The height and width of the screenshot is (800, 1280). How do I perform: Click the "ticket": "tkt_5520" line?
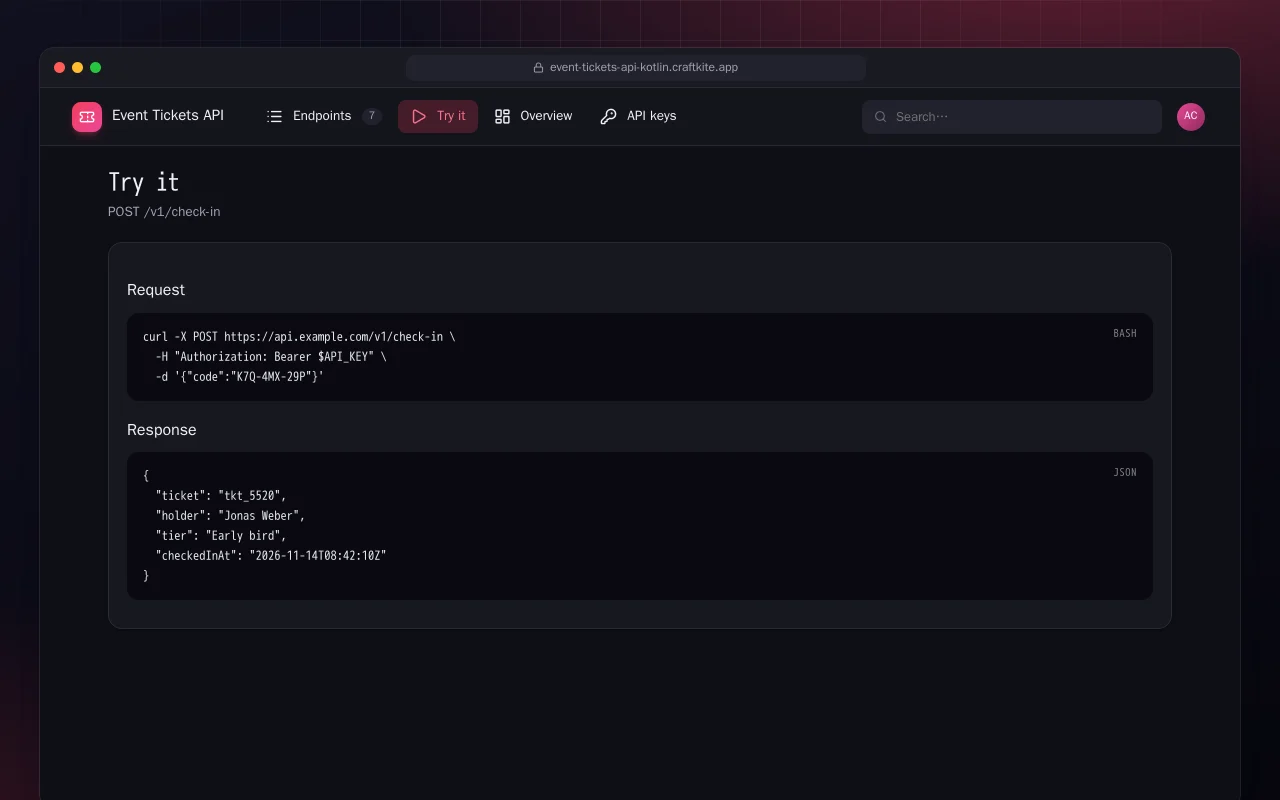click(221, 496)
